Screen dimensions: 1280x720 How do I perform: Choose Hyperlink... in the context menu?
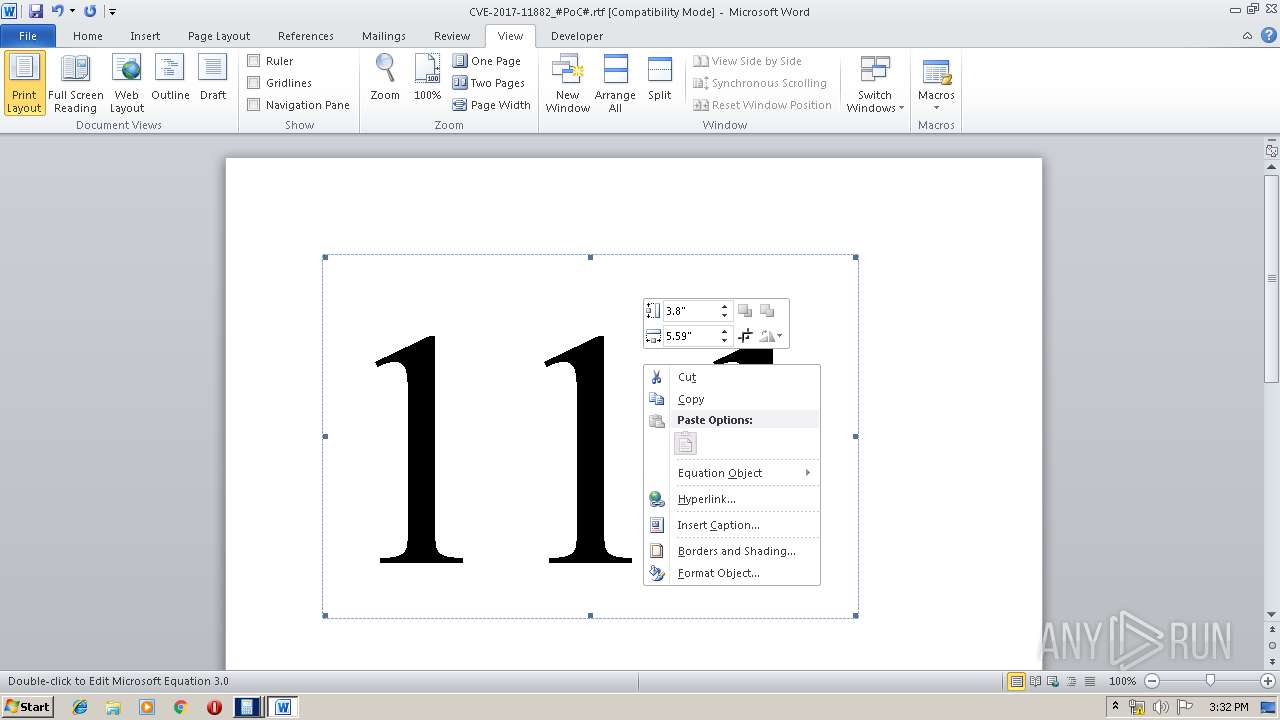(x=732, y=499)
